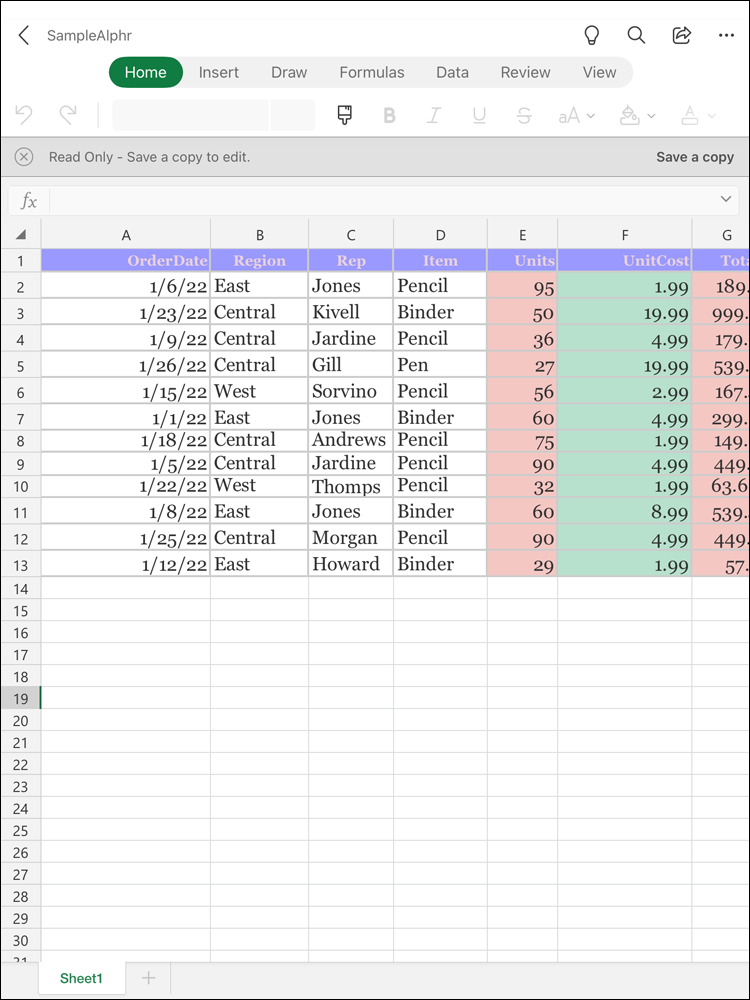Viewport: 750px width, 1000px height.
Task: Open the Insert tab
Action: pyautogui.click(x=219, y=72)
